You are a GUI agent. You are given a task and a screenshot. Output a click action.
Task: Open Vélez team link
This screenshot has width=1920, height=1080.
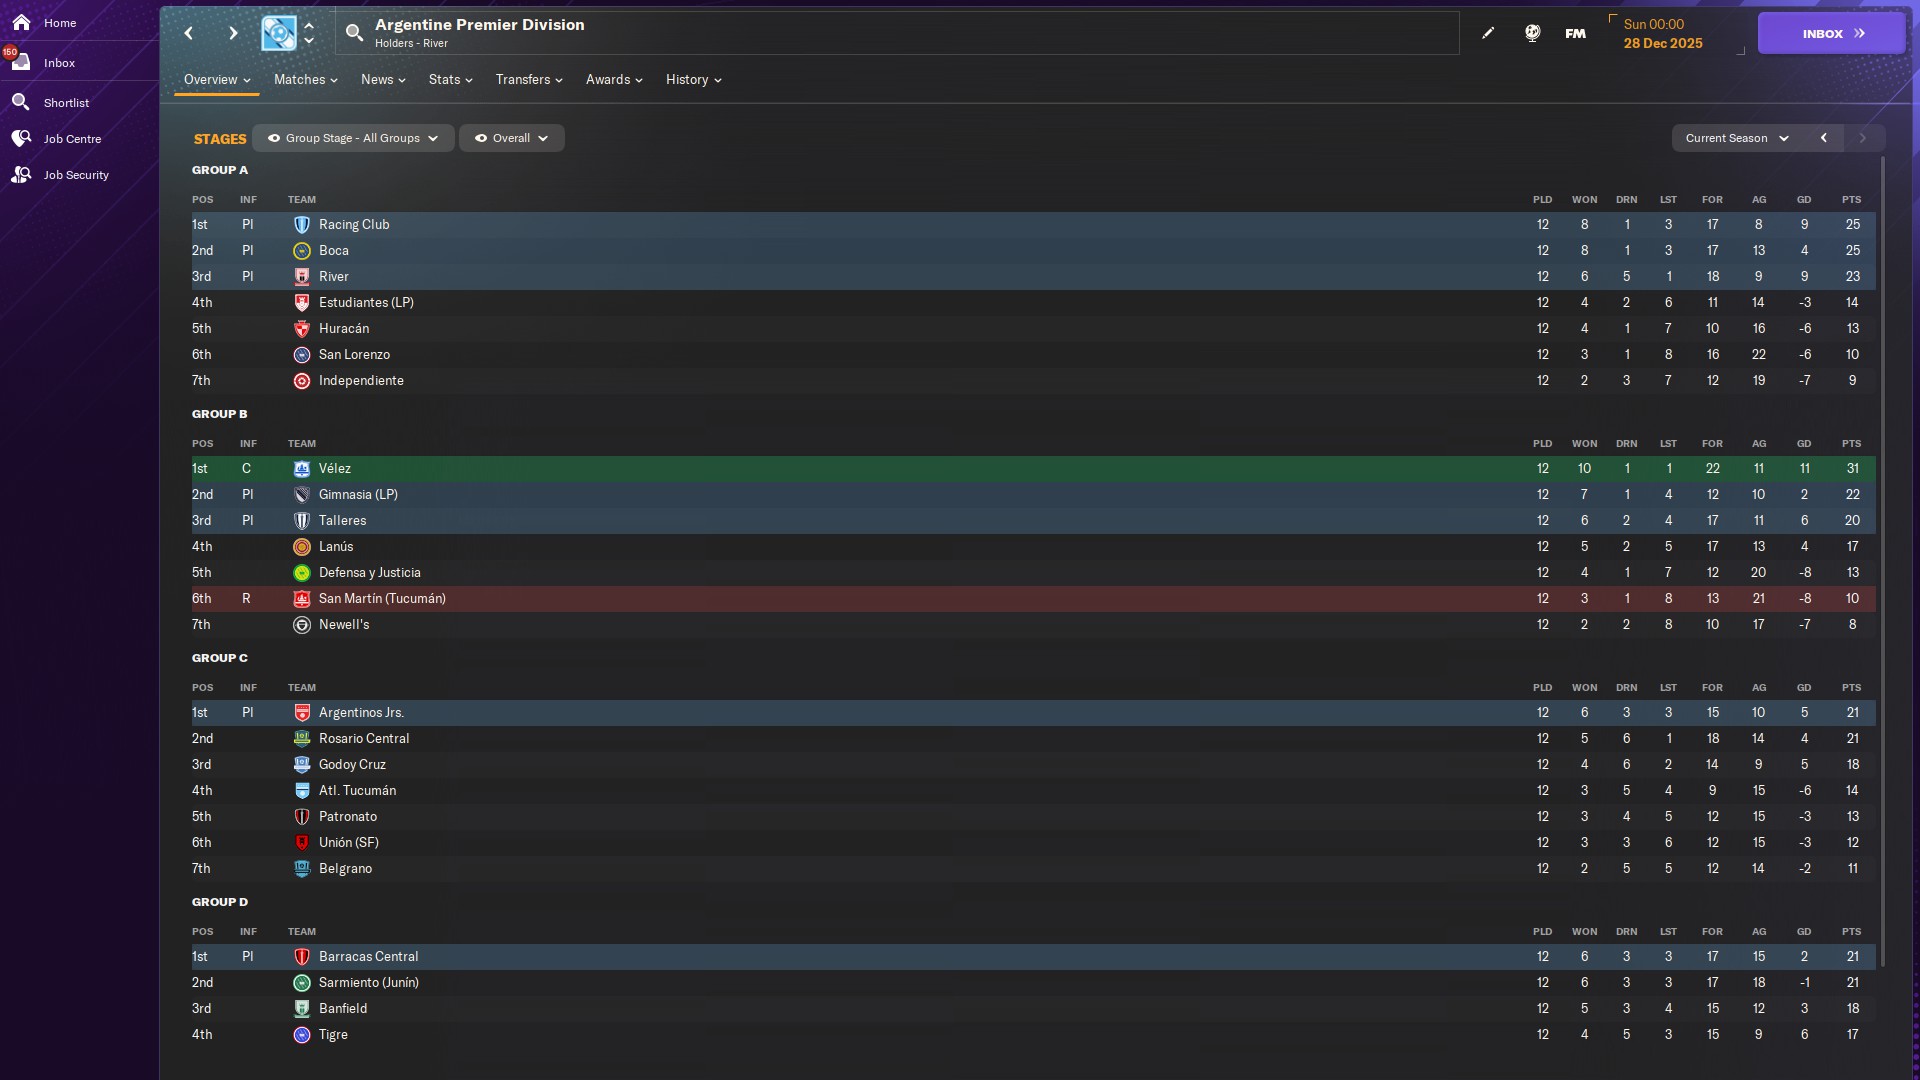coord(334,469)
